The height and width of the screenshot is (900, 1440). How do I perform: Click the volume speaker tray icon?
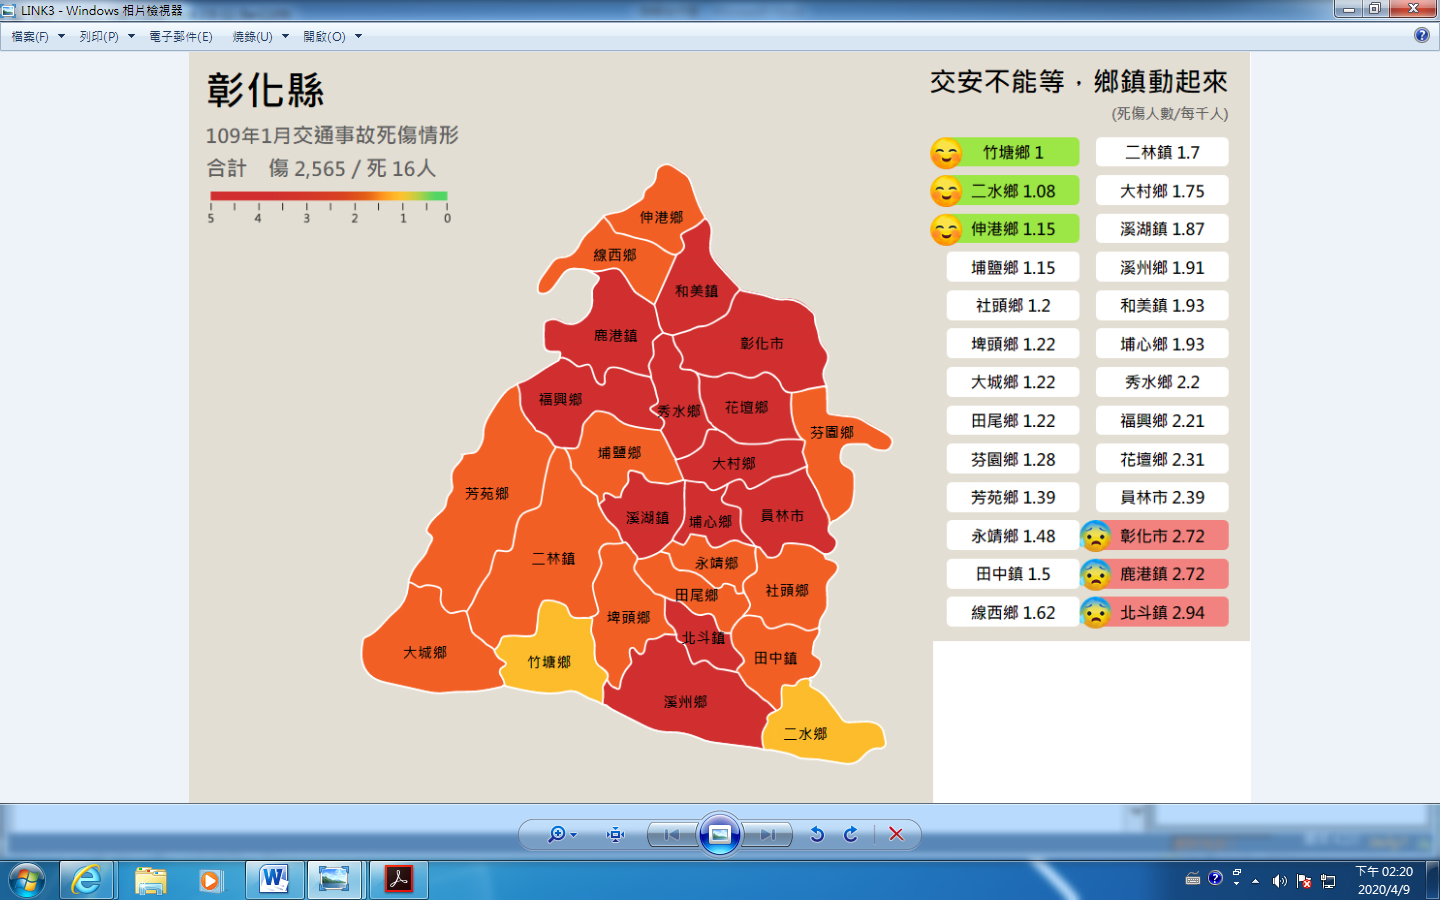pyautogui.click(x=1279, y=881)
